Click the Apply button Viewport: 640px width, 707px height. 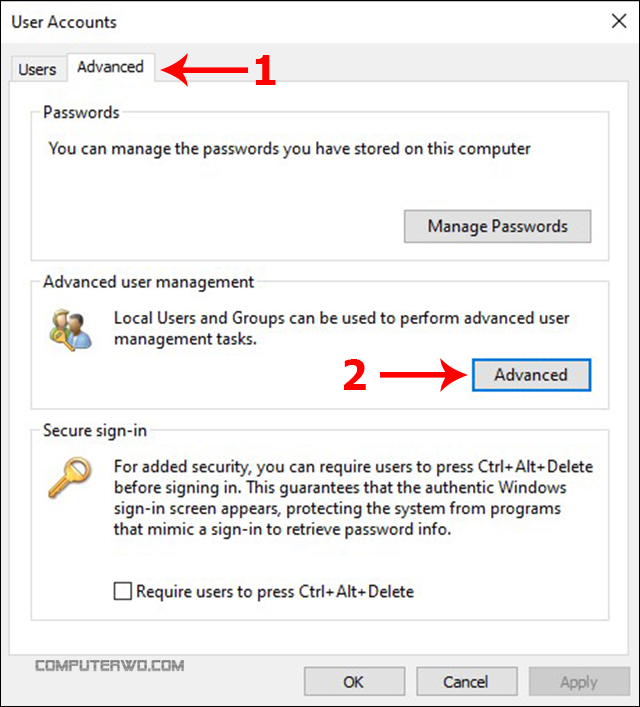[578, 682]
